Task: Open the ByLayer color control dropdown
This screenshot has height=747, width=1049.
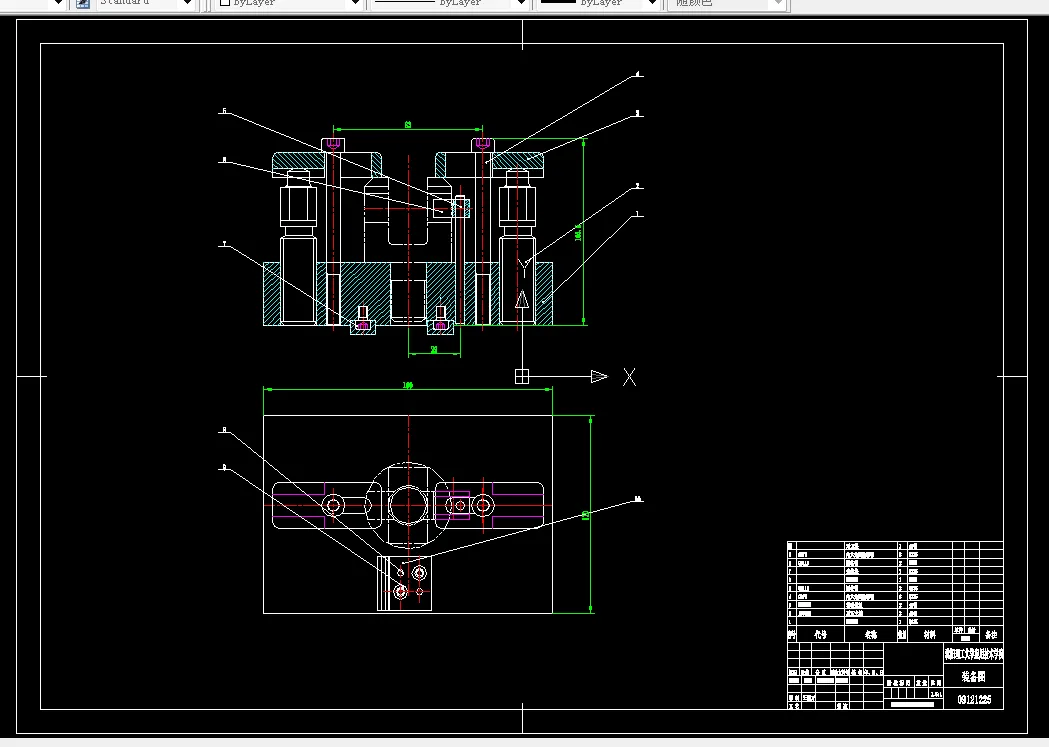Action: tap(355, 3)
